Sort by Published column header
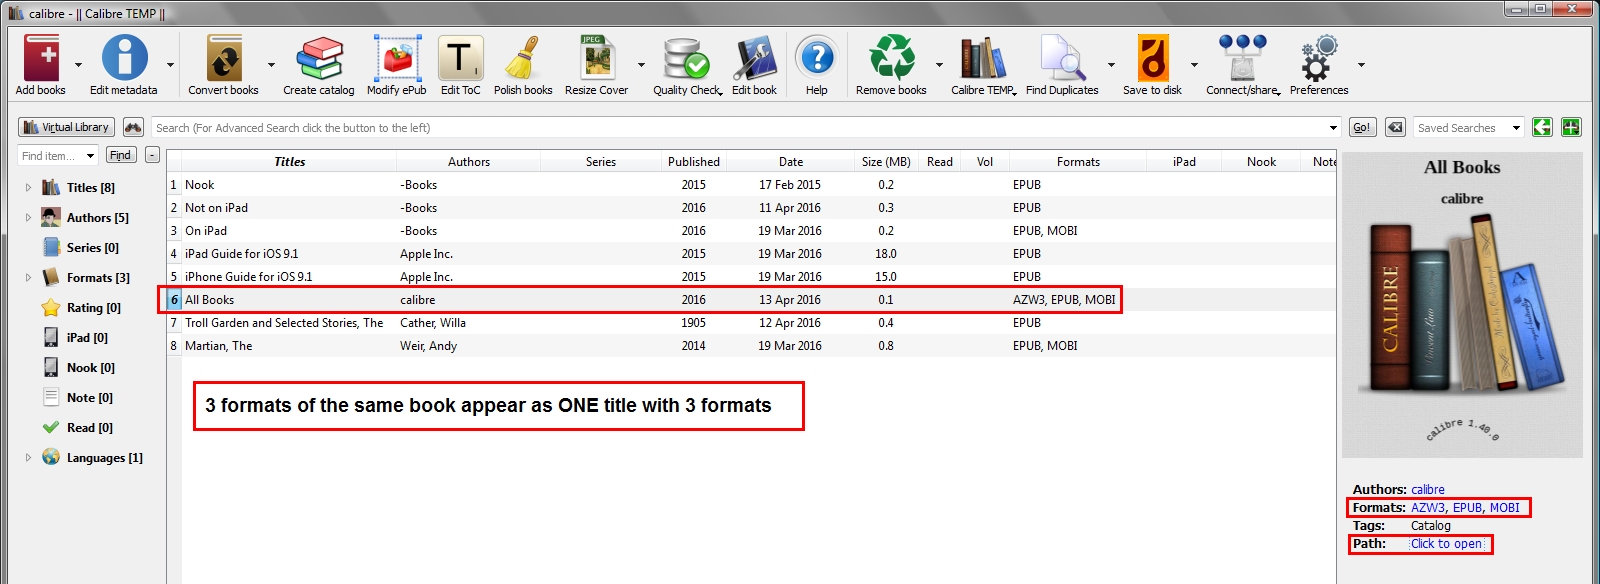 point(694,161)
